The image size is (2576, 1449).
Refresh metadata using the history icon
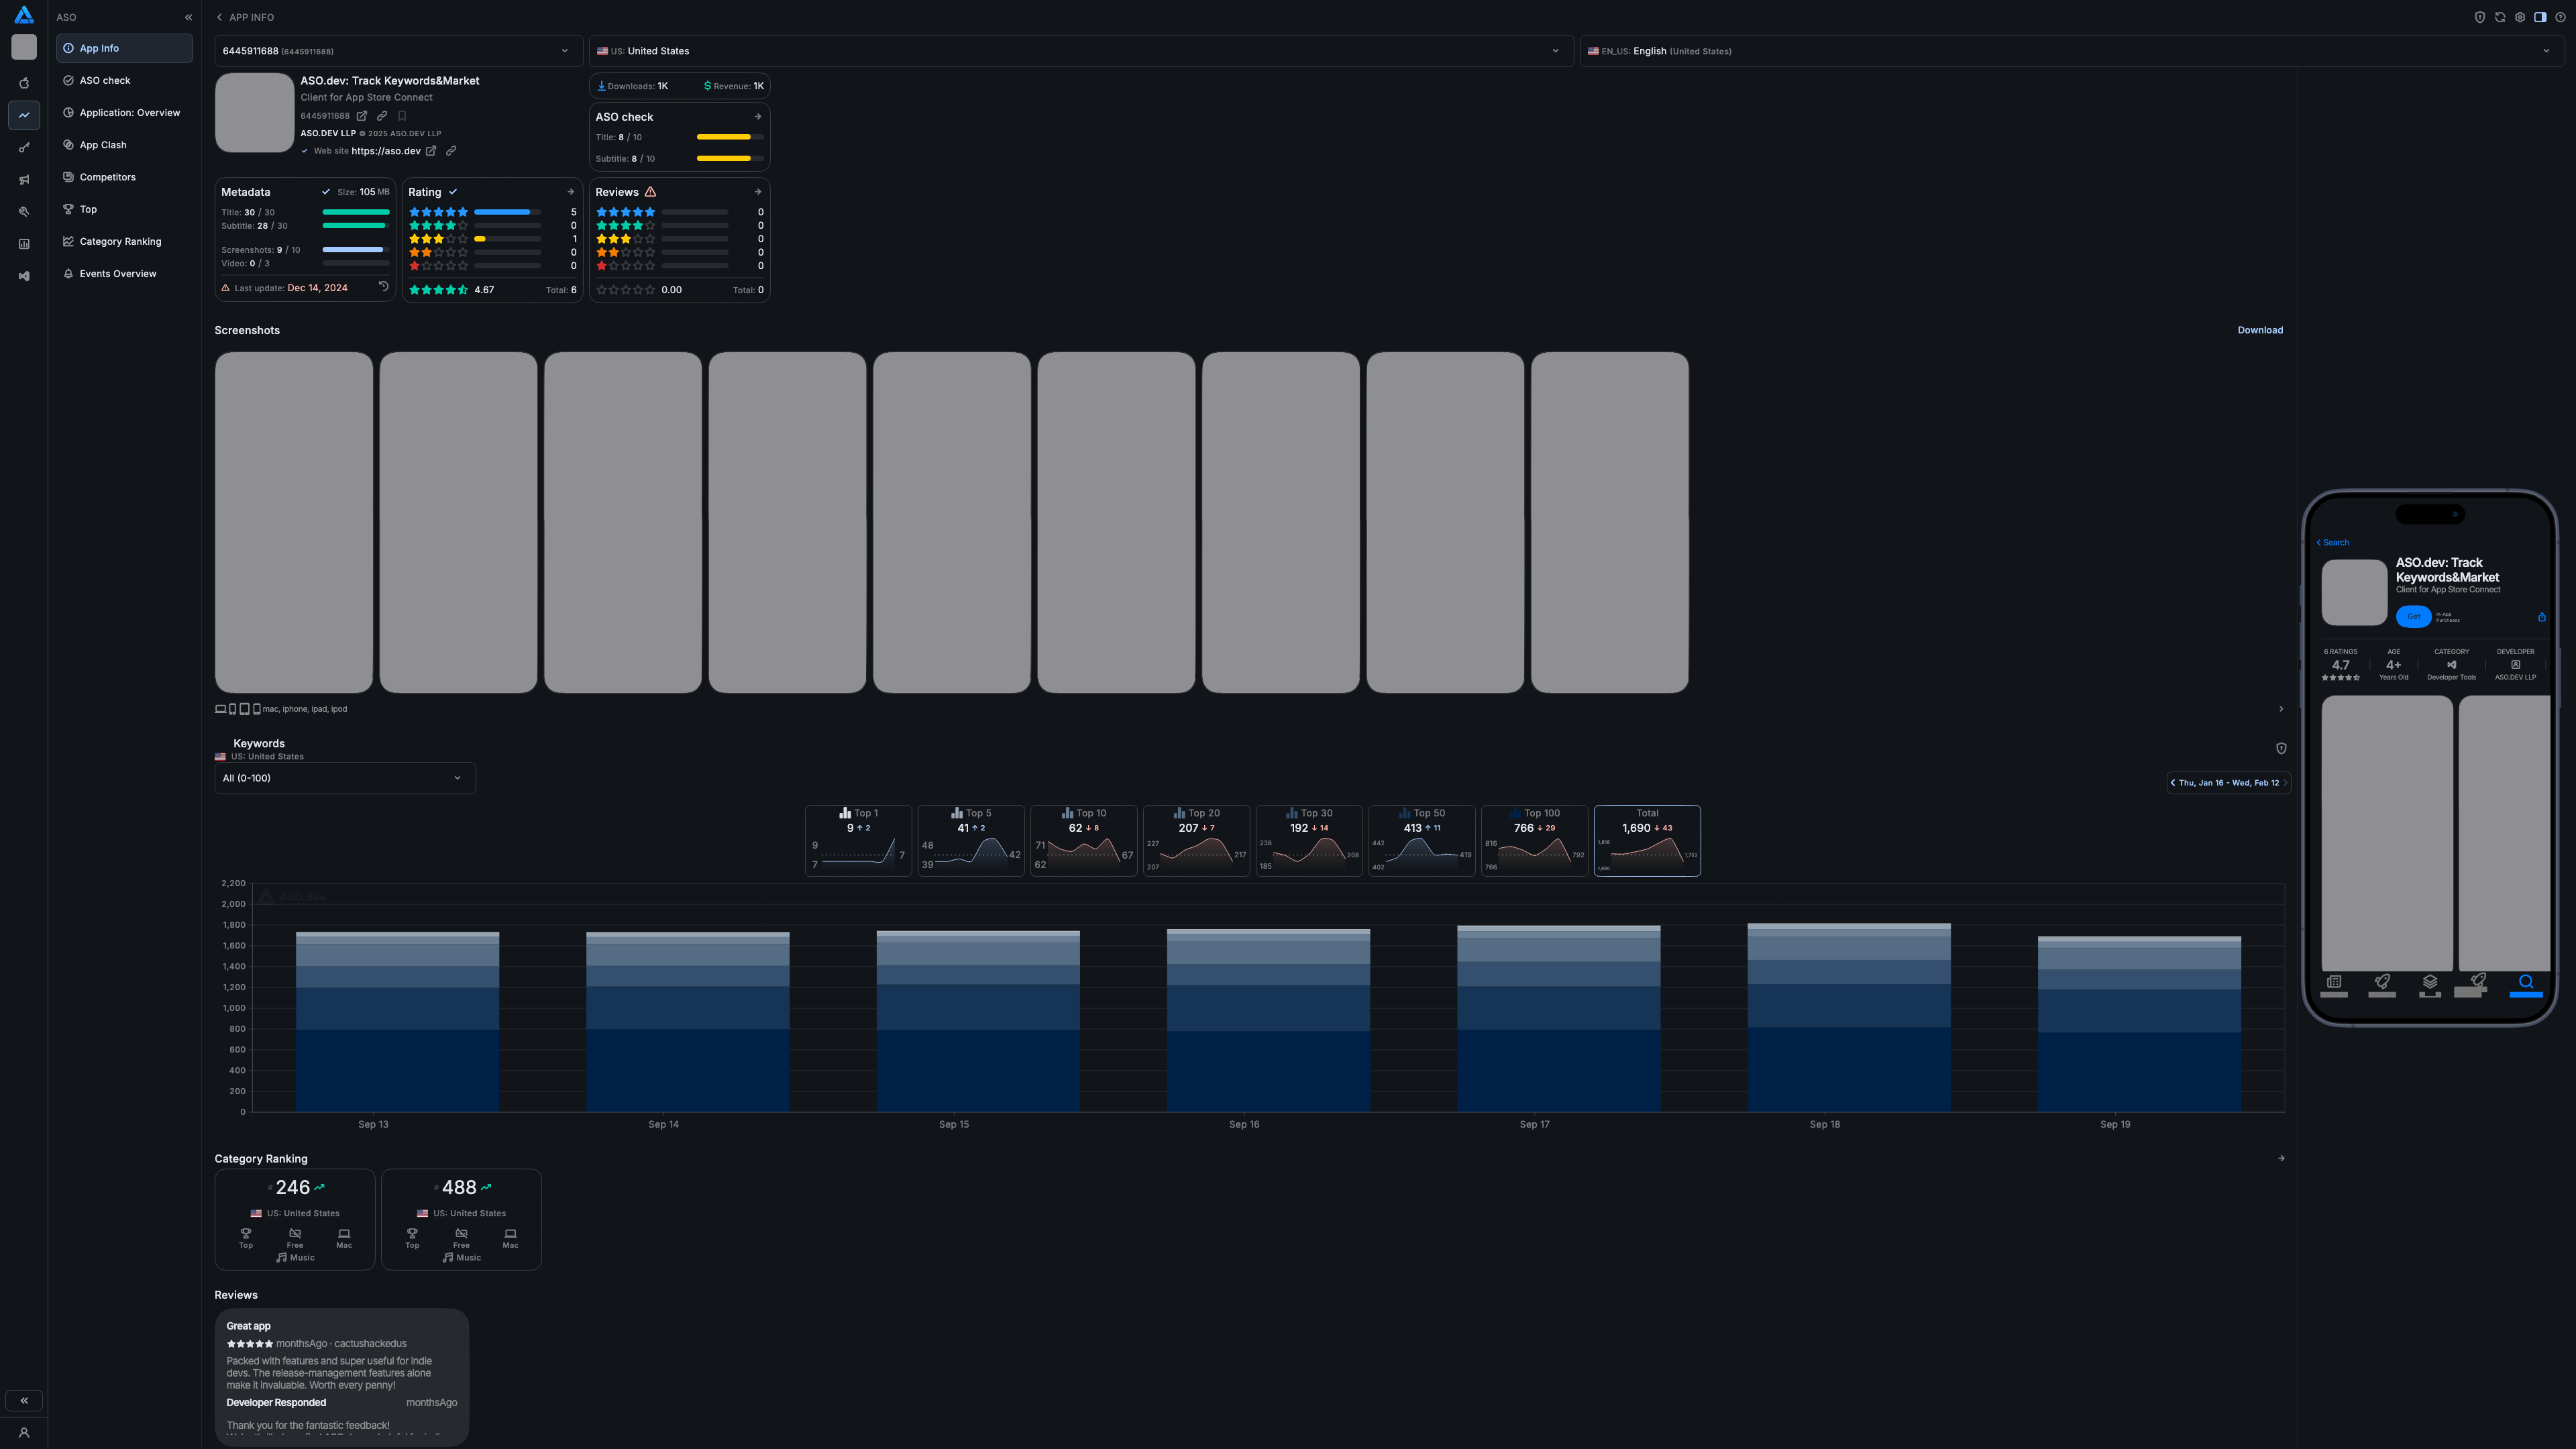click(x=383, y=287)
